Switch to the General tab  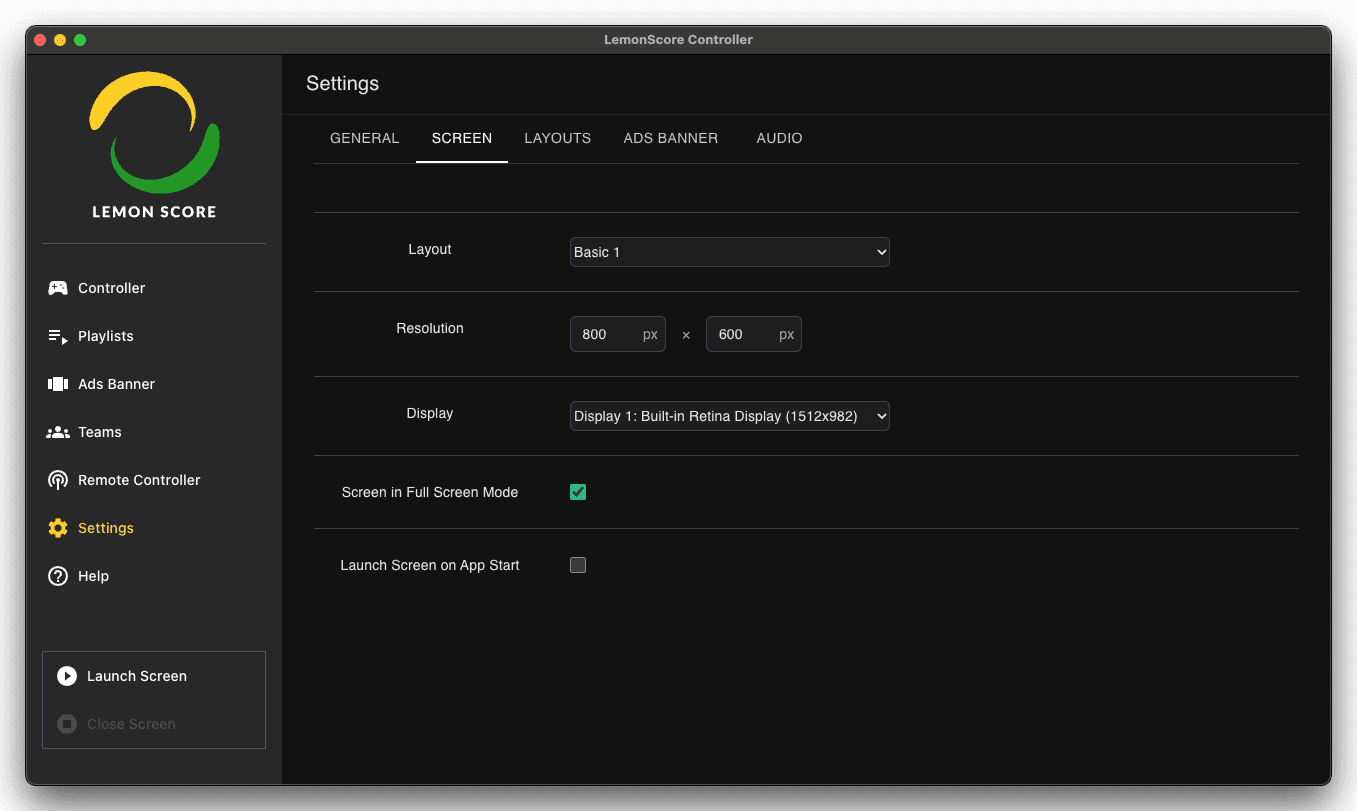(x=364, y=138)
